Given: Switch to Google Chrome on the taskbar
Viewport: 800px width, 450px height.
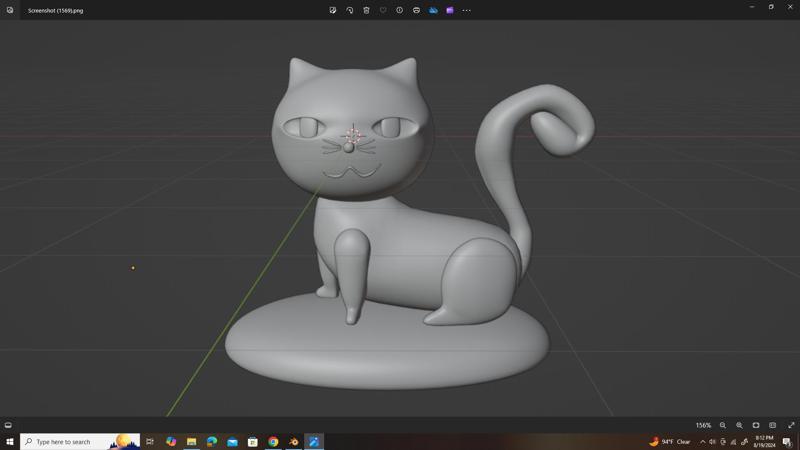Looking at the screenshot, I should [x=273, y=442].
